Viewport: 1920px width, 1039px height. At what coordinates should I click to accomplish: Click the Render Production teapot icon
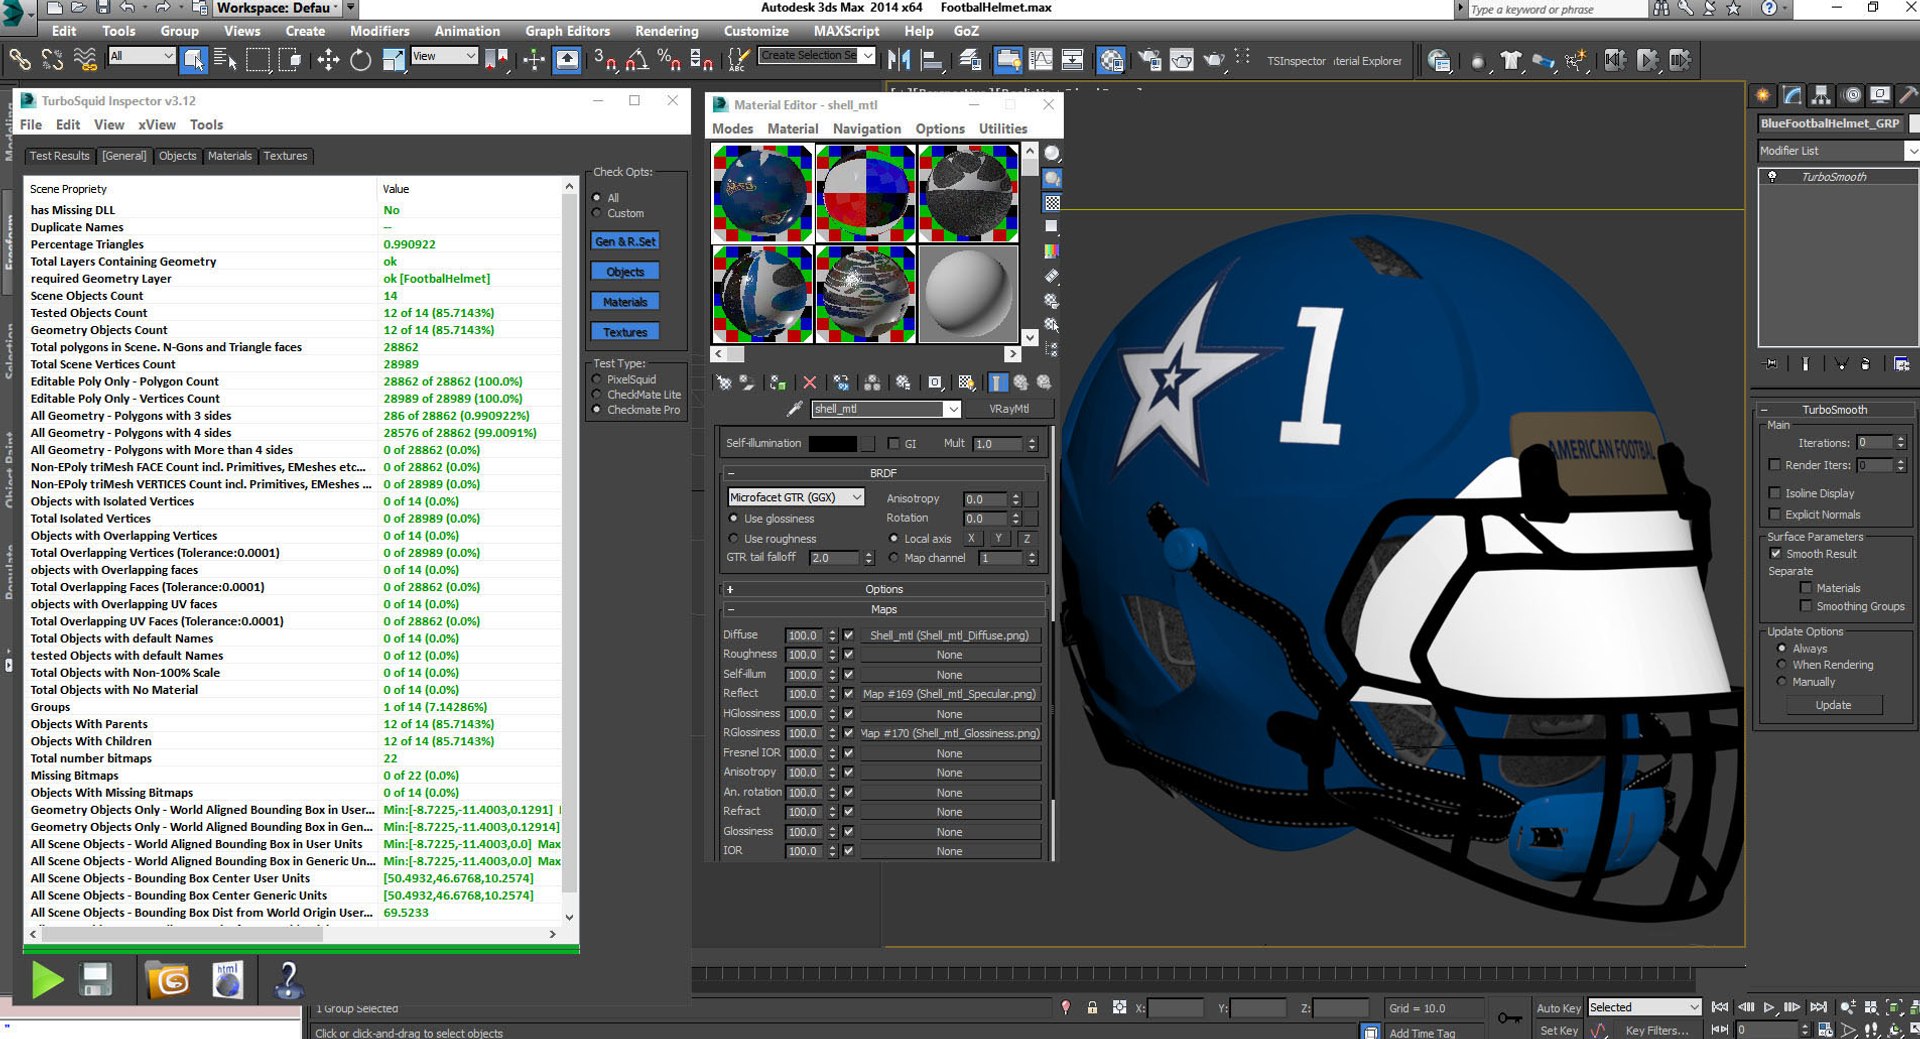1213,60
